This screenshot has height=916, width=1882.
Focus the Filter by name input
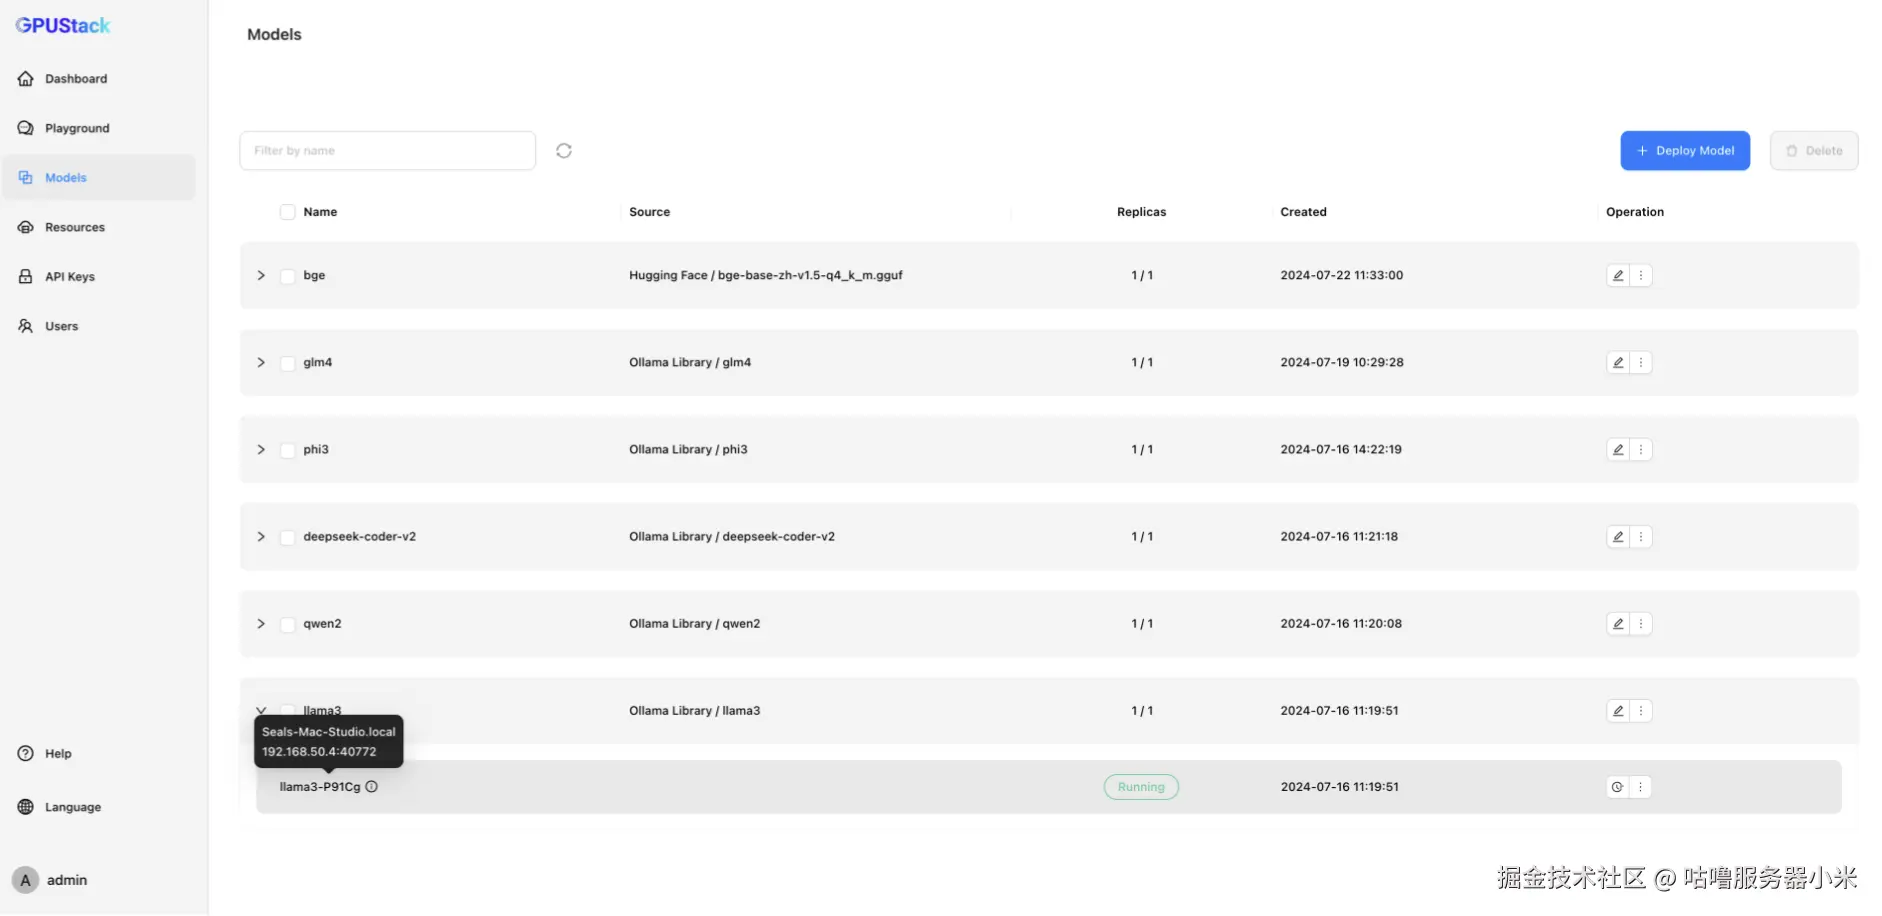click(x=388, y=151)
